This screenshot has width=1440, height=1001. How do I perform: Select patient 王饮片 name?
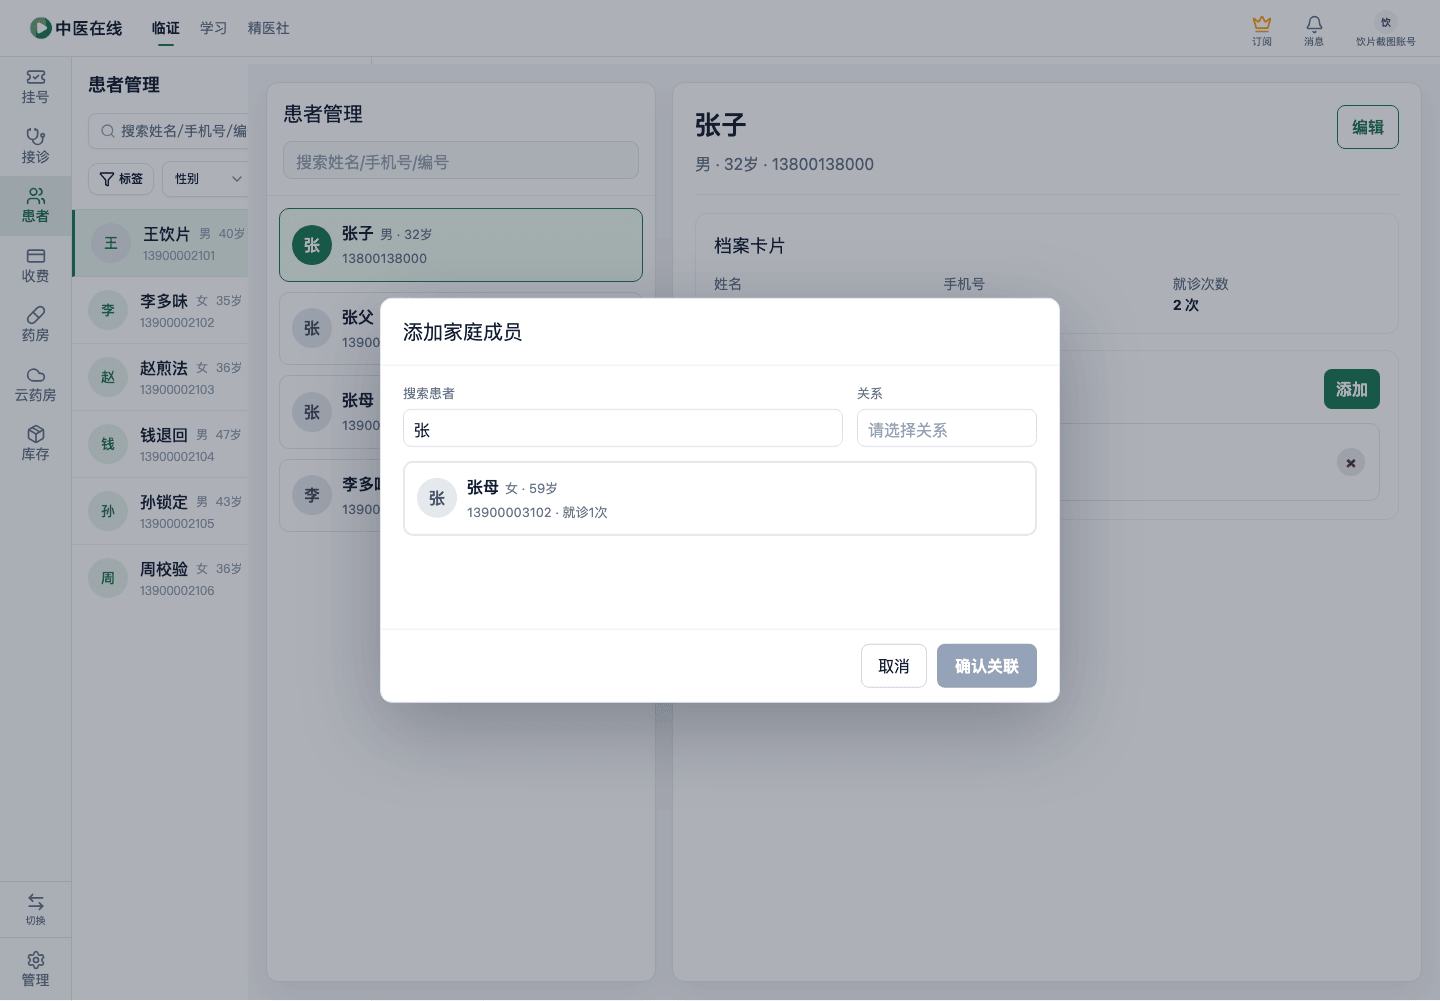pyautogui.click(x=166, y=234)
